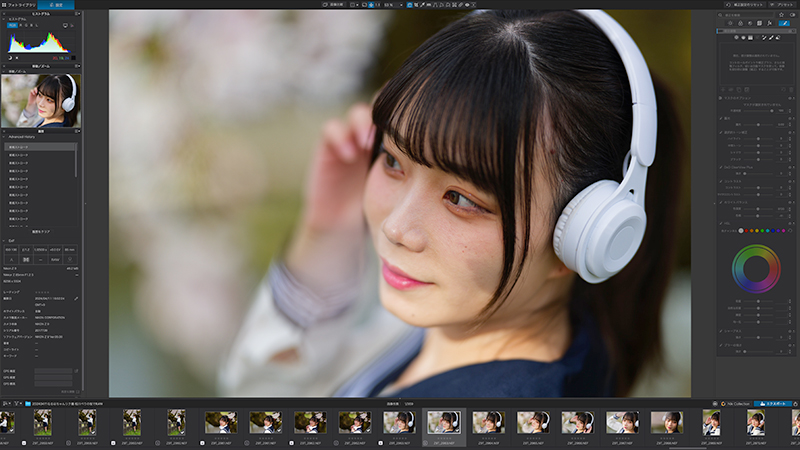Toggle the コントラスト correction checkmark

point(721,181)
